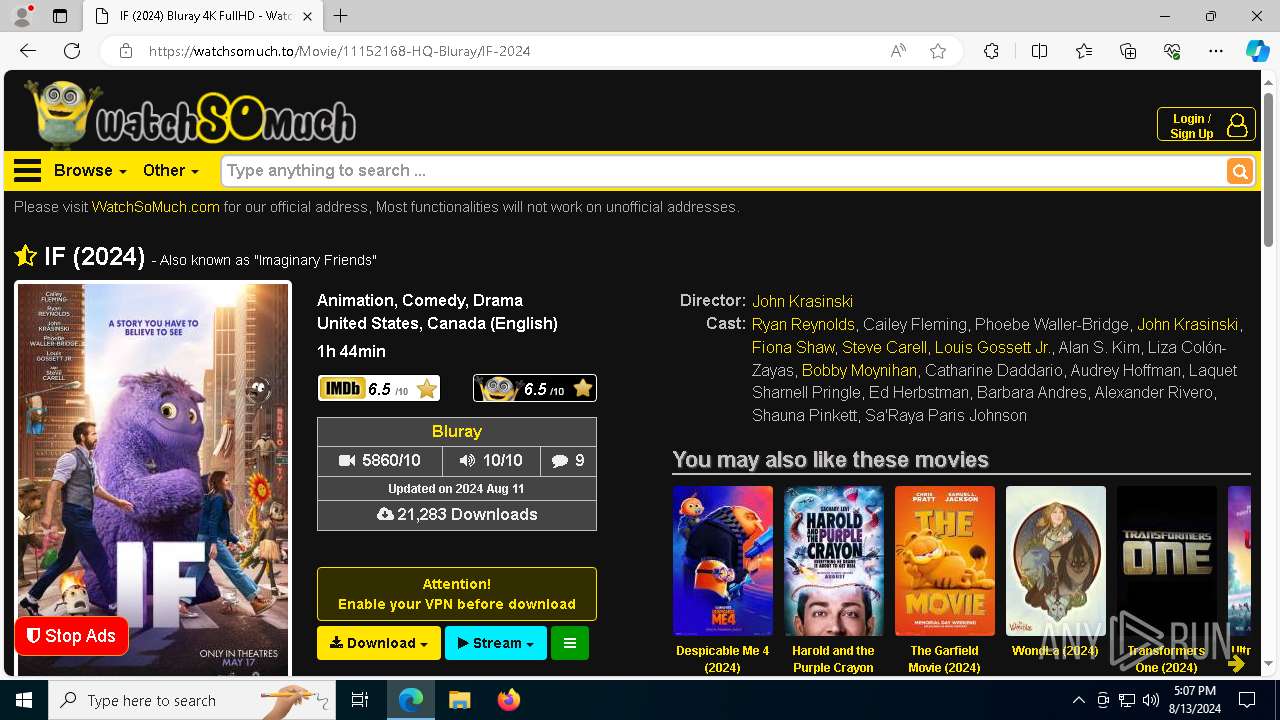Click the Login / Sign Up user icon
The image size is (1280, 720).
coord(1237,125)
